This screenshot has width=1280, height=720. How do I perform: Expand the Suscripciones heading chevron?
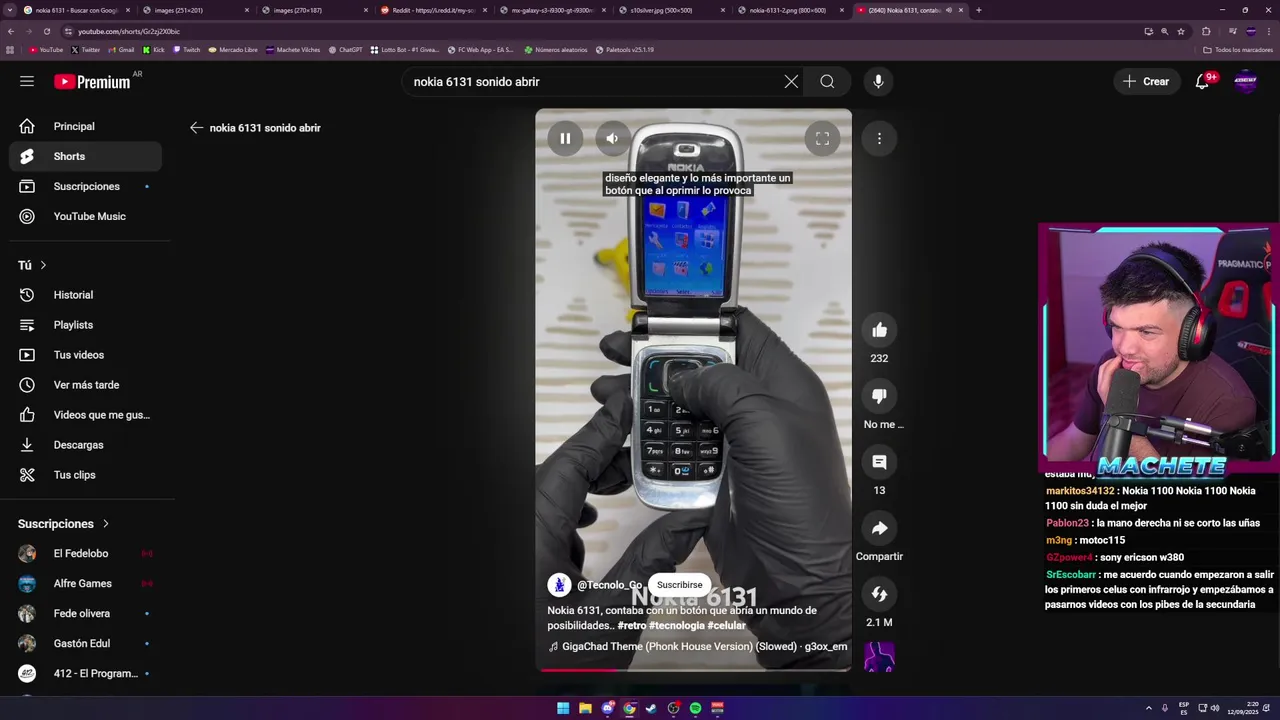105,524
